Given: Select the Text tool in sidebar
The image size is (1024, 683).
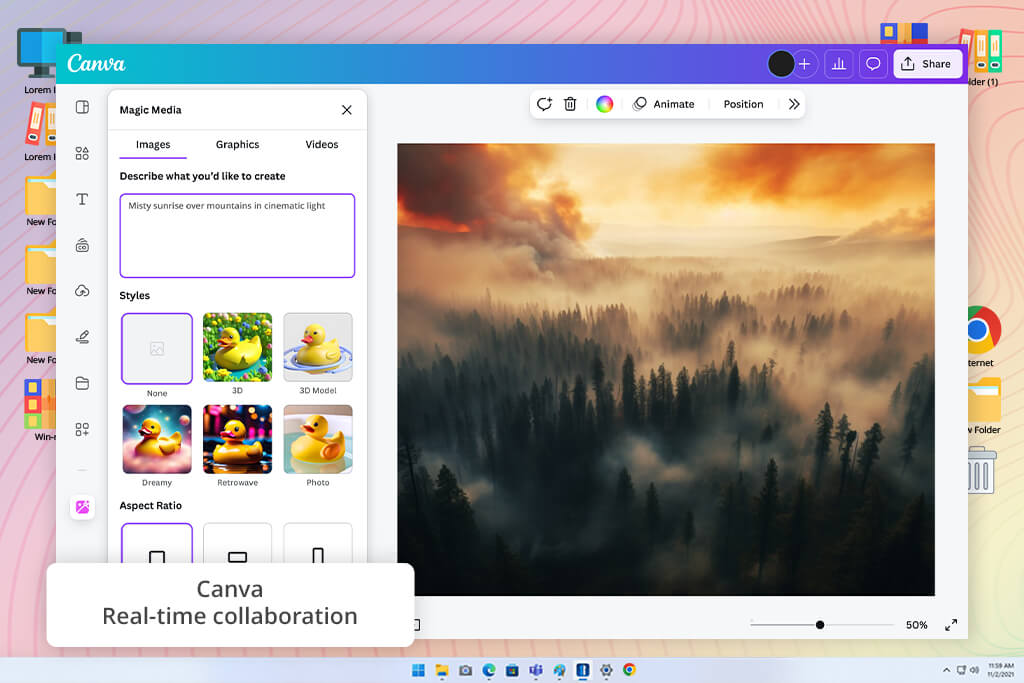Looking at the screenshot, I should point(82,199).
